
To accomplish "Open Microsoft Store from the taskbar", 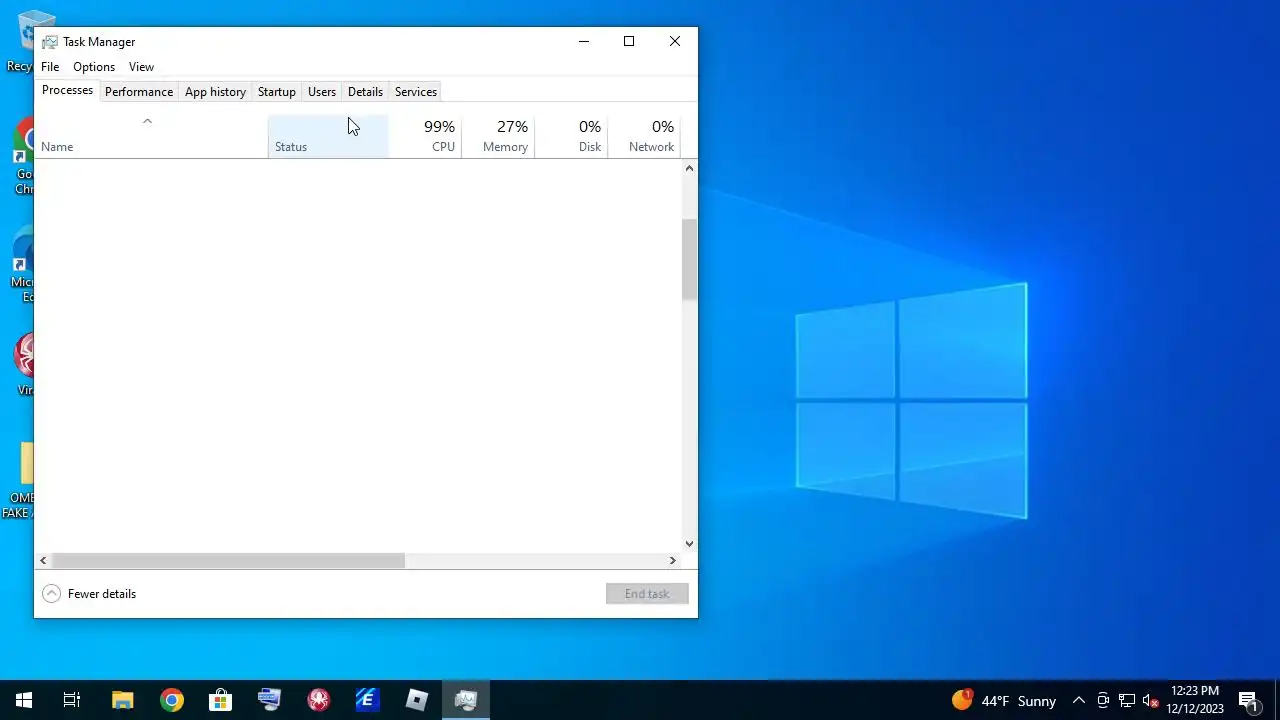I will coord(220,700).
